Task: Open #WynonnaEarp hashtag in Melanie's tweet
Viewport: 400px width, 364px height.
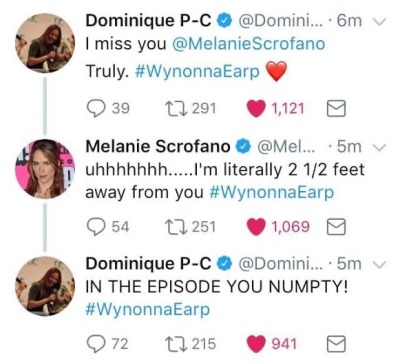Action: click(272, 192)
